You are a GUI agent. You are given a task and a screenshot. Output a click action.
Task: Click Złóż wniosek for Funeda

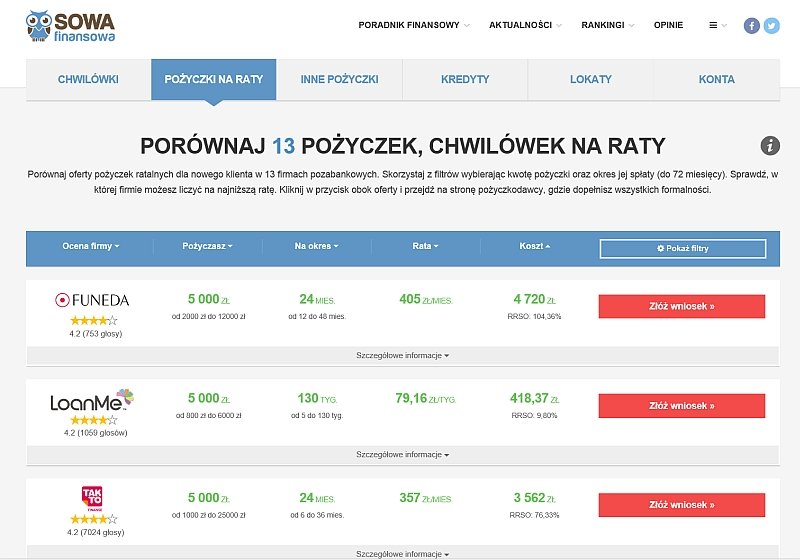(682, 306)
